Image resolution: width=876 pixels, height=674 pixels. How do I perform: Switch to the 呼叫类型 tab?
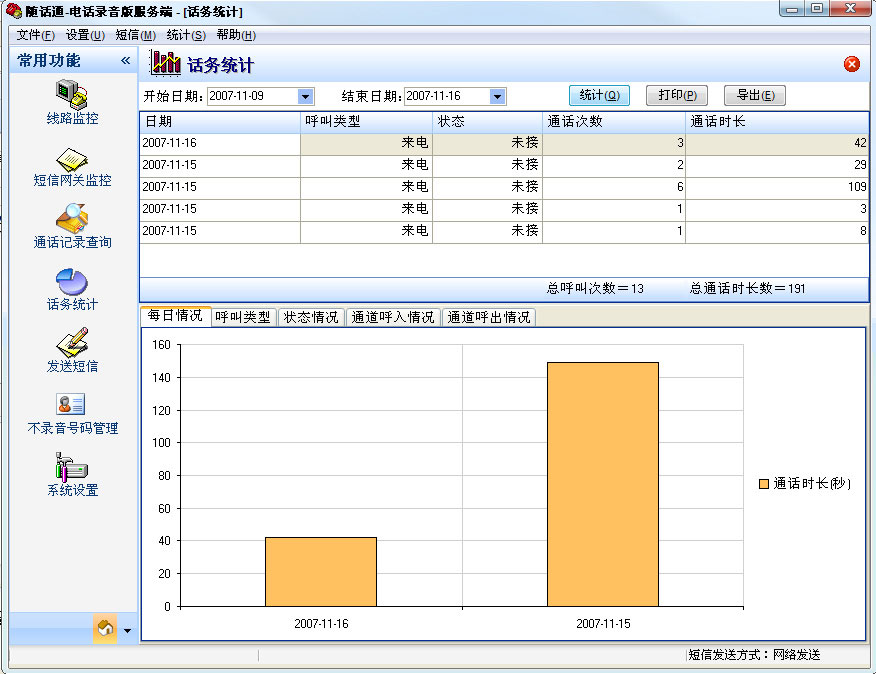pos(243,317)
